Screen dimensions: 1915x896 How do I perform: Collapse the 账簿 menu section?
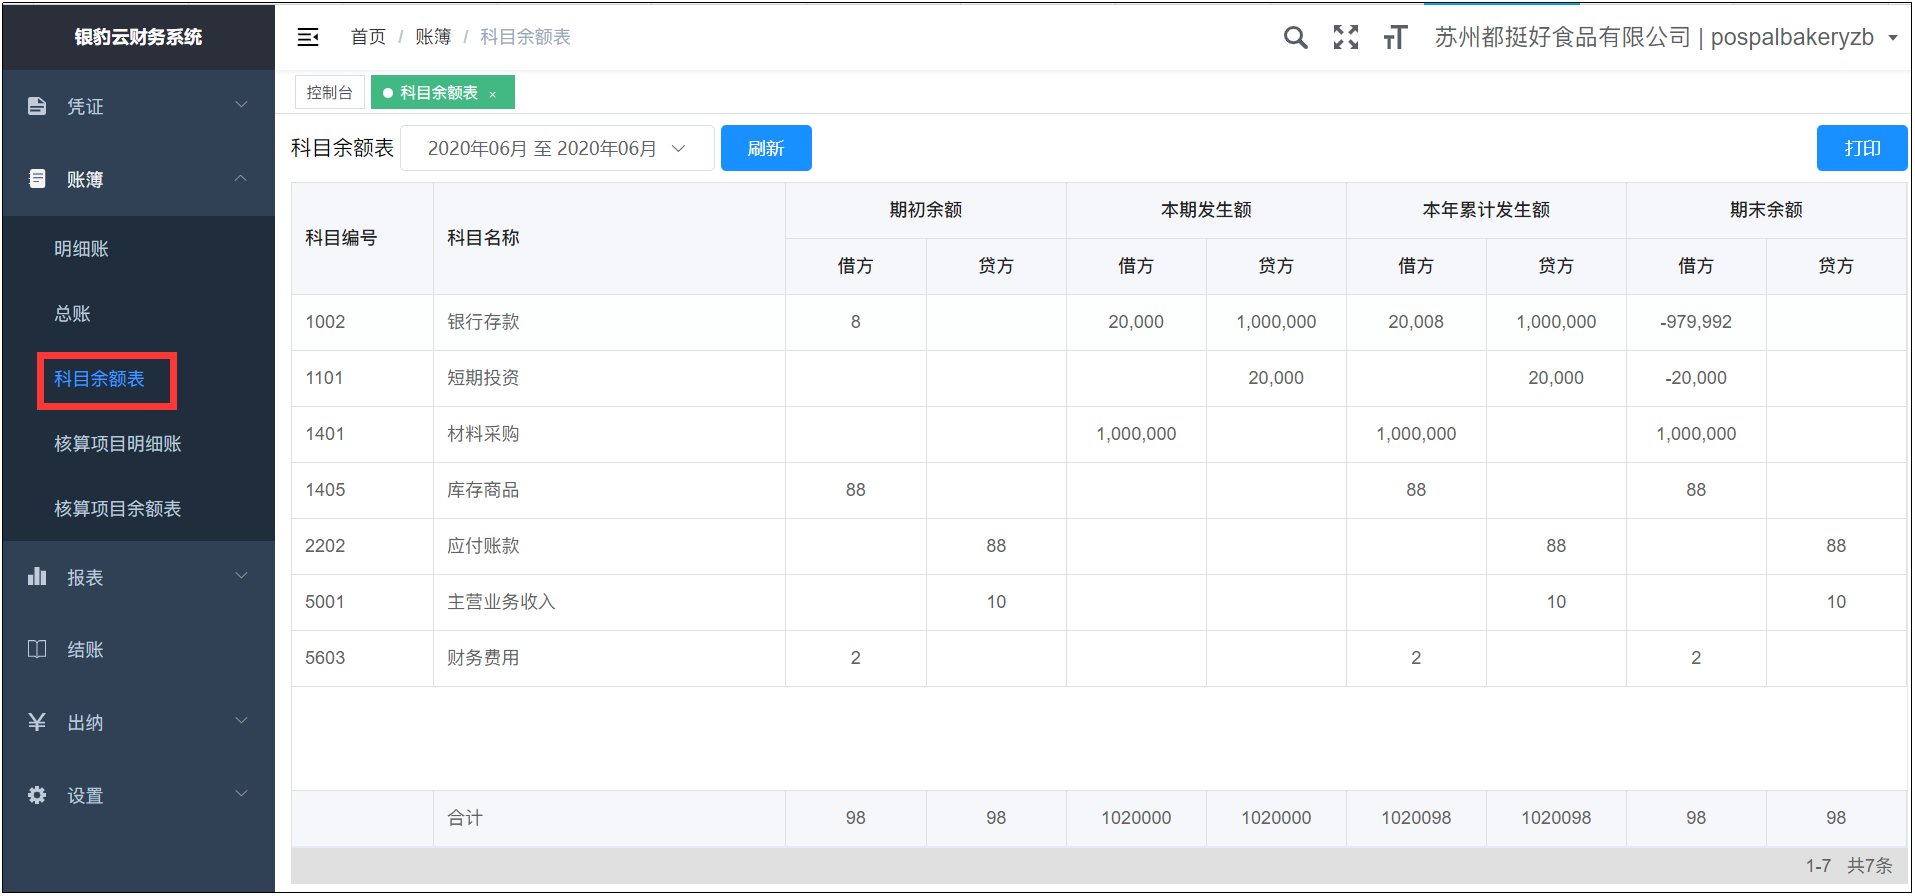click(x=240, y=179)
